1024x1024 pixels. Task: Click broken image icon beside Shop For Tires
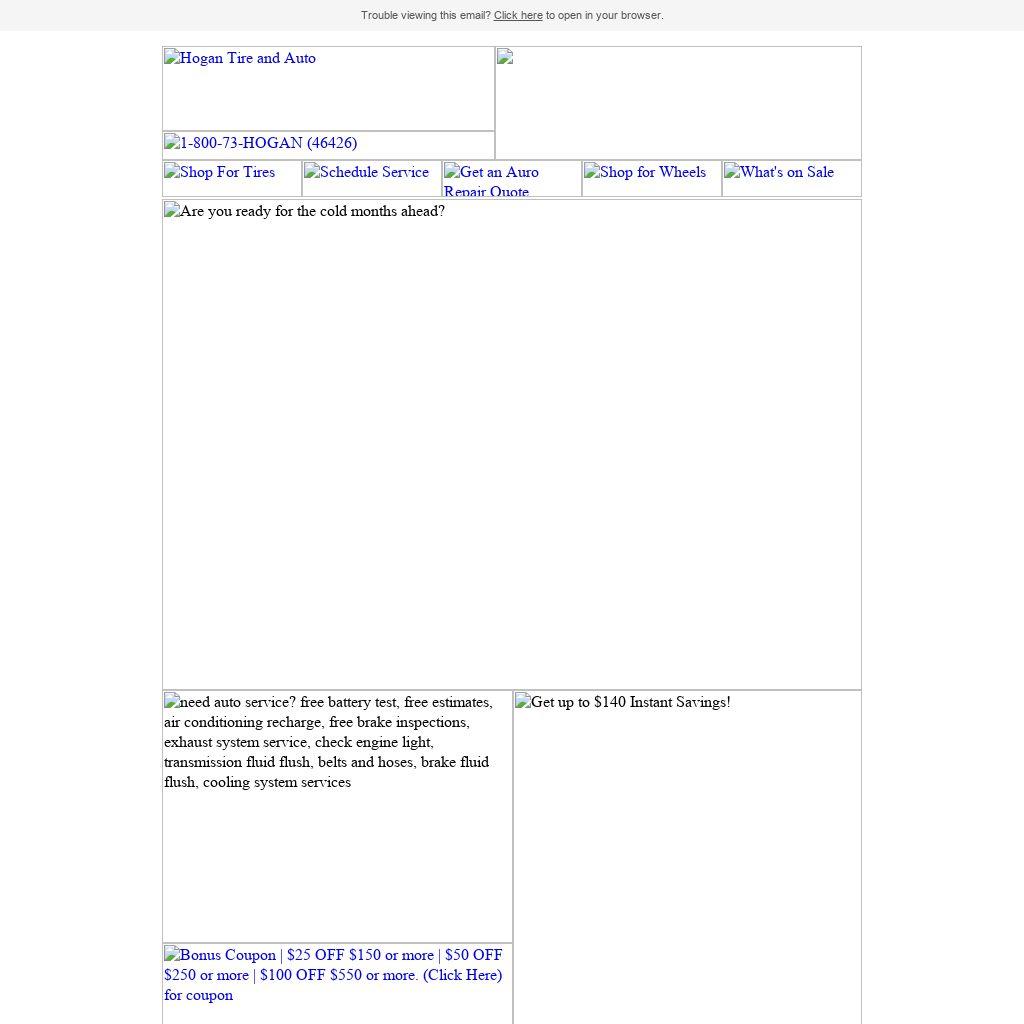pyautogui.click(x=172, y=172)
